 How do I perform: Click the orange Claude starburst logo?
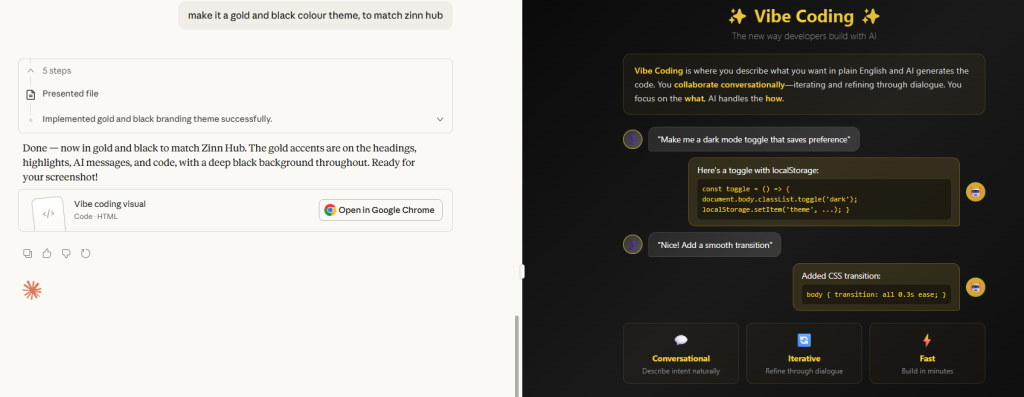(32, 290)
